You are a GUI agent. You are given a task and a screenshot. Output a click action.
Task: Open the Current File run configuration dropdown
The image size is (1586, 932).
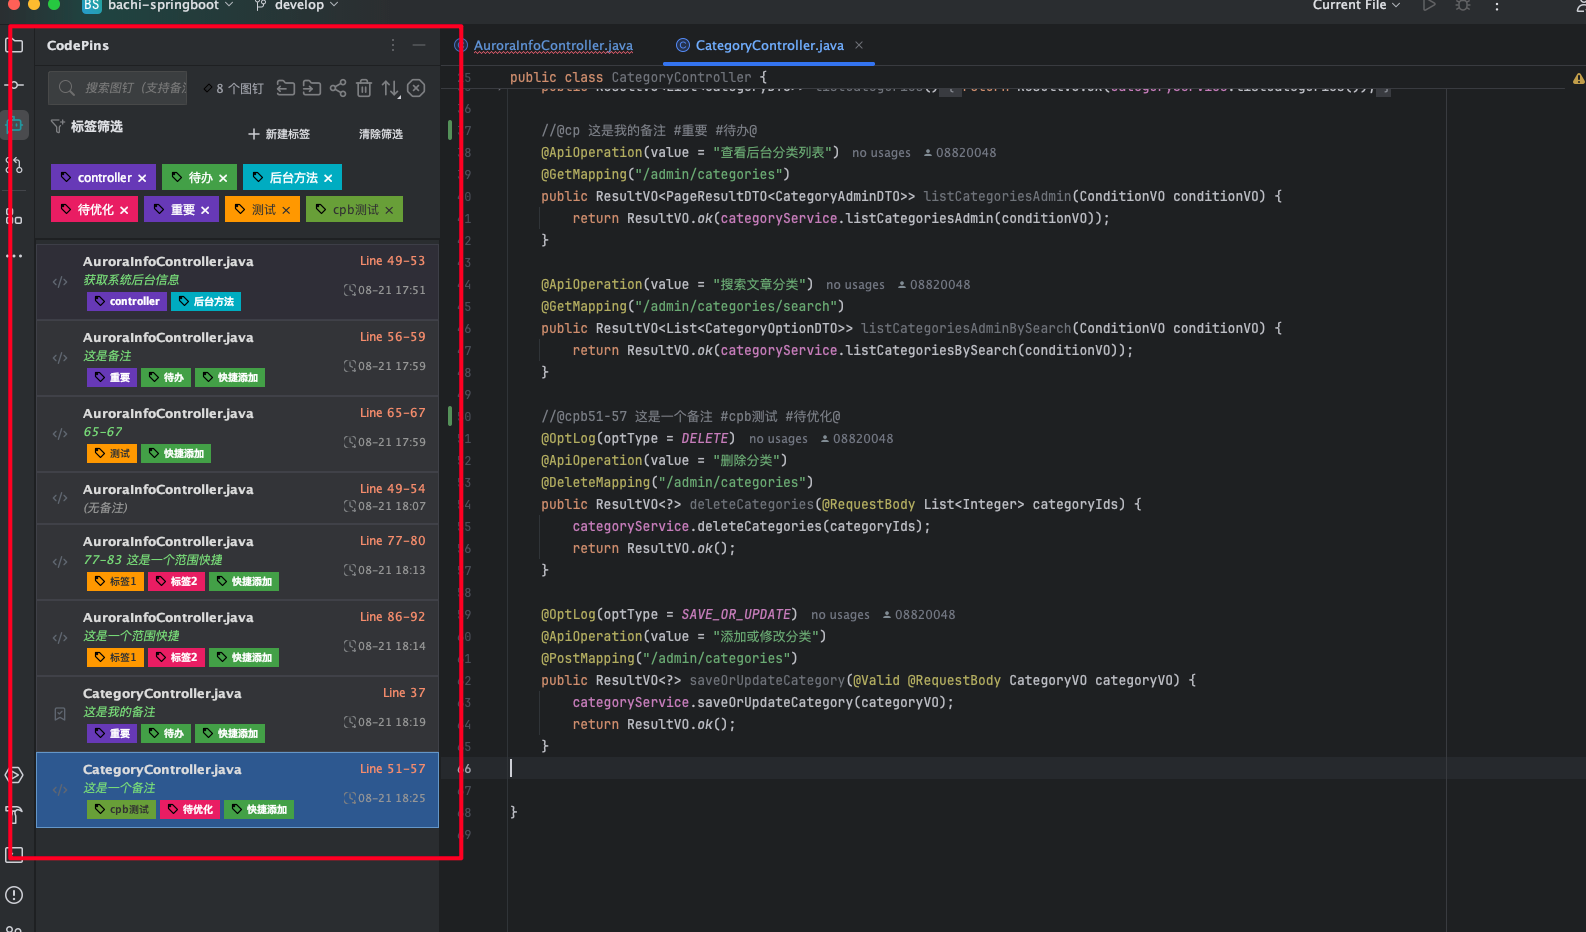1356,6
